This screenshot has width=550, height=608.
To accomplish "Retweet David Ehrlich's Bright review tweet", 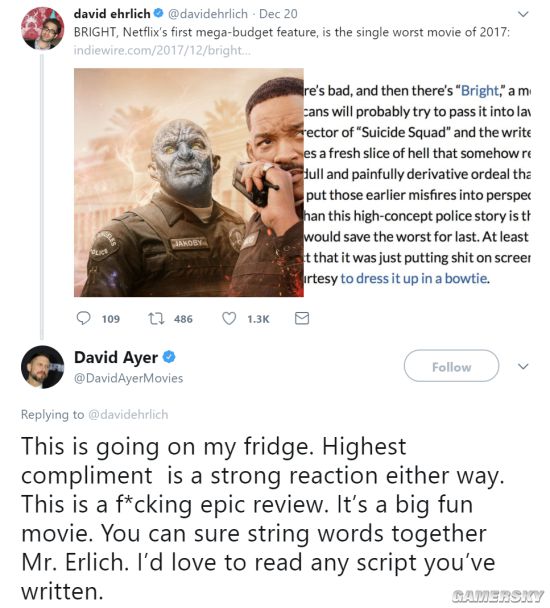I will pos(156,319).
